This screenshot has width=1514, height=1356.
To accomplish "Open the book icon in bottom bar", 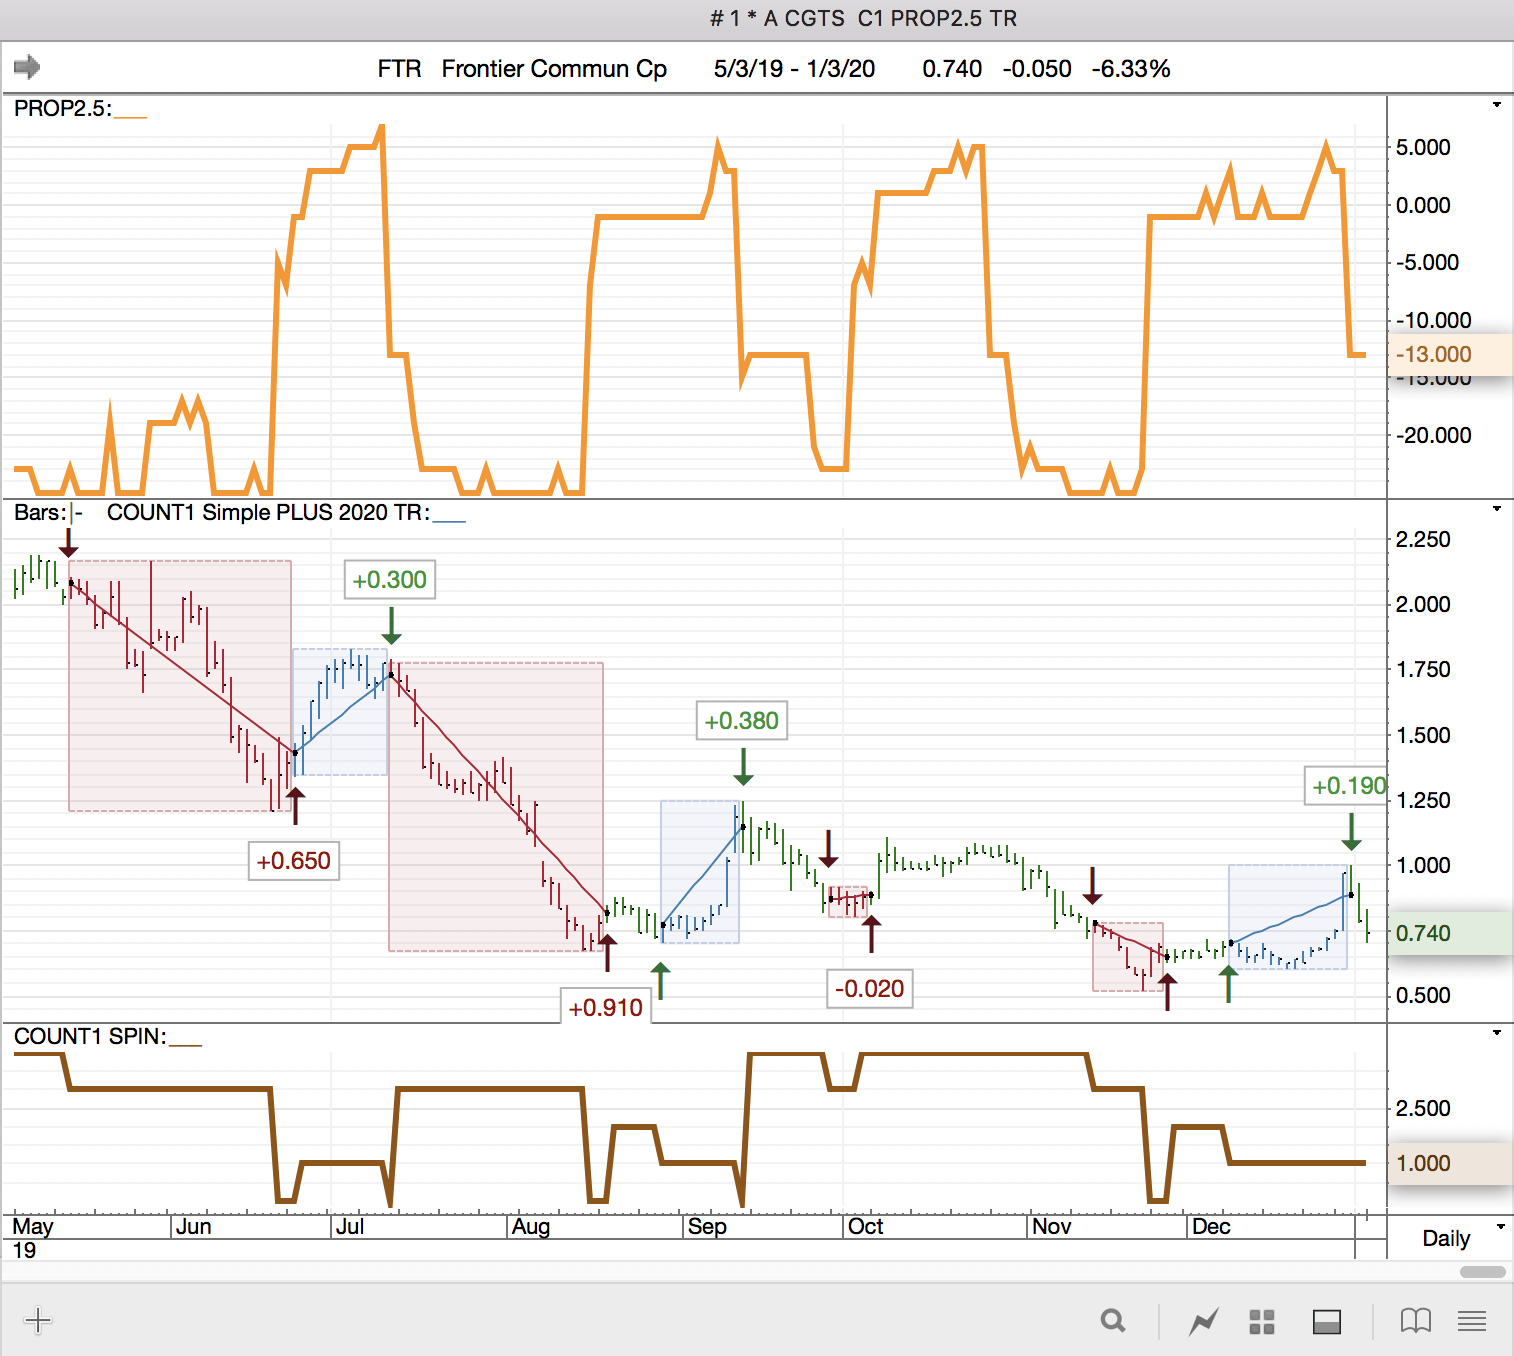I will [1416, 1321].
